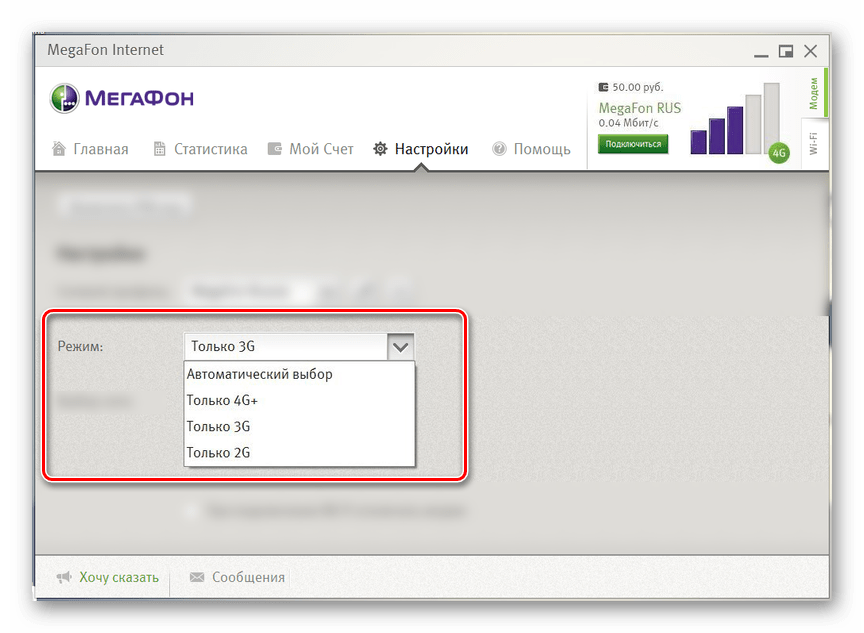Click the MegaFon logo
864x633 pixels.
tap(122, 99)
